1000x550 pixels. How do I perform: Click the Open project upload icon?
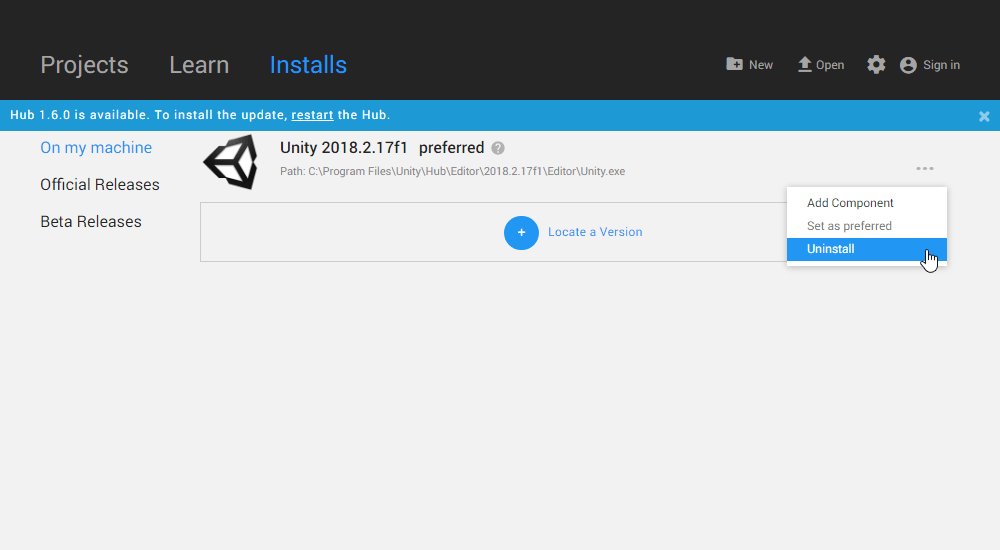pos(805,64)
